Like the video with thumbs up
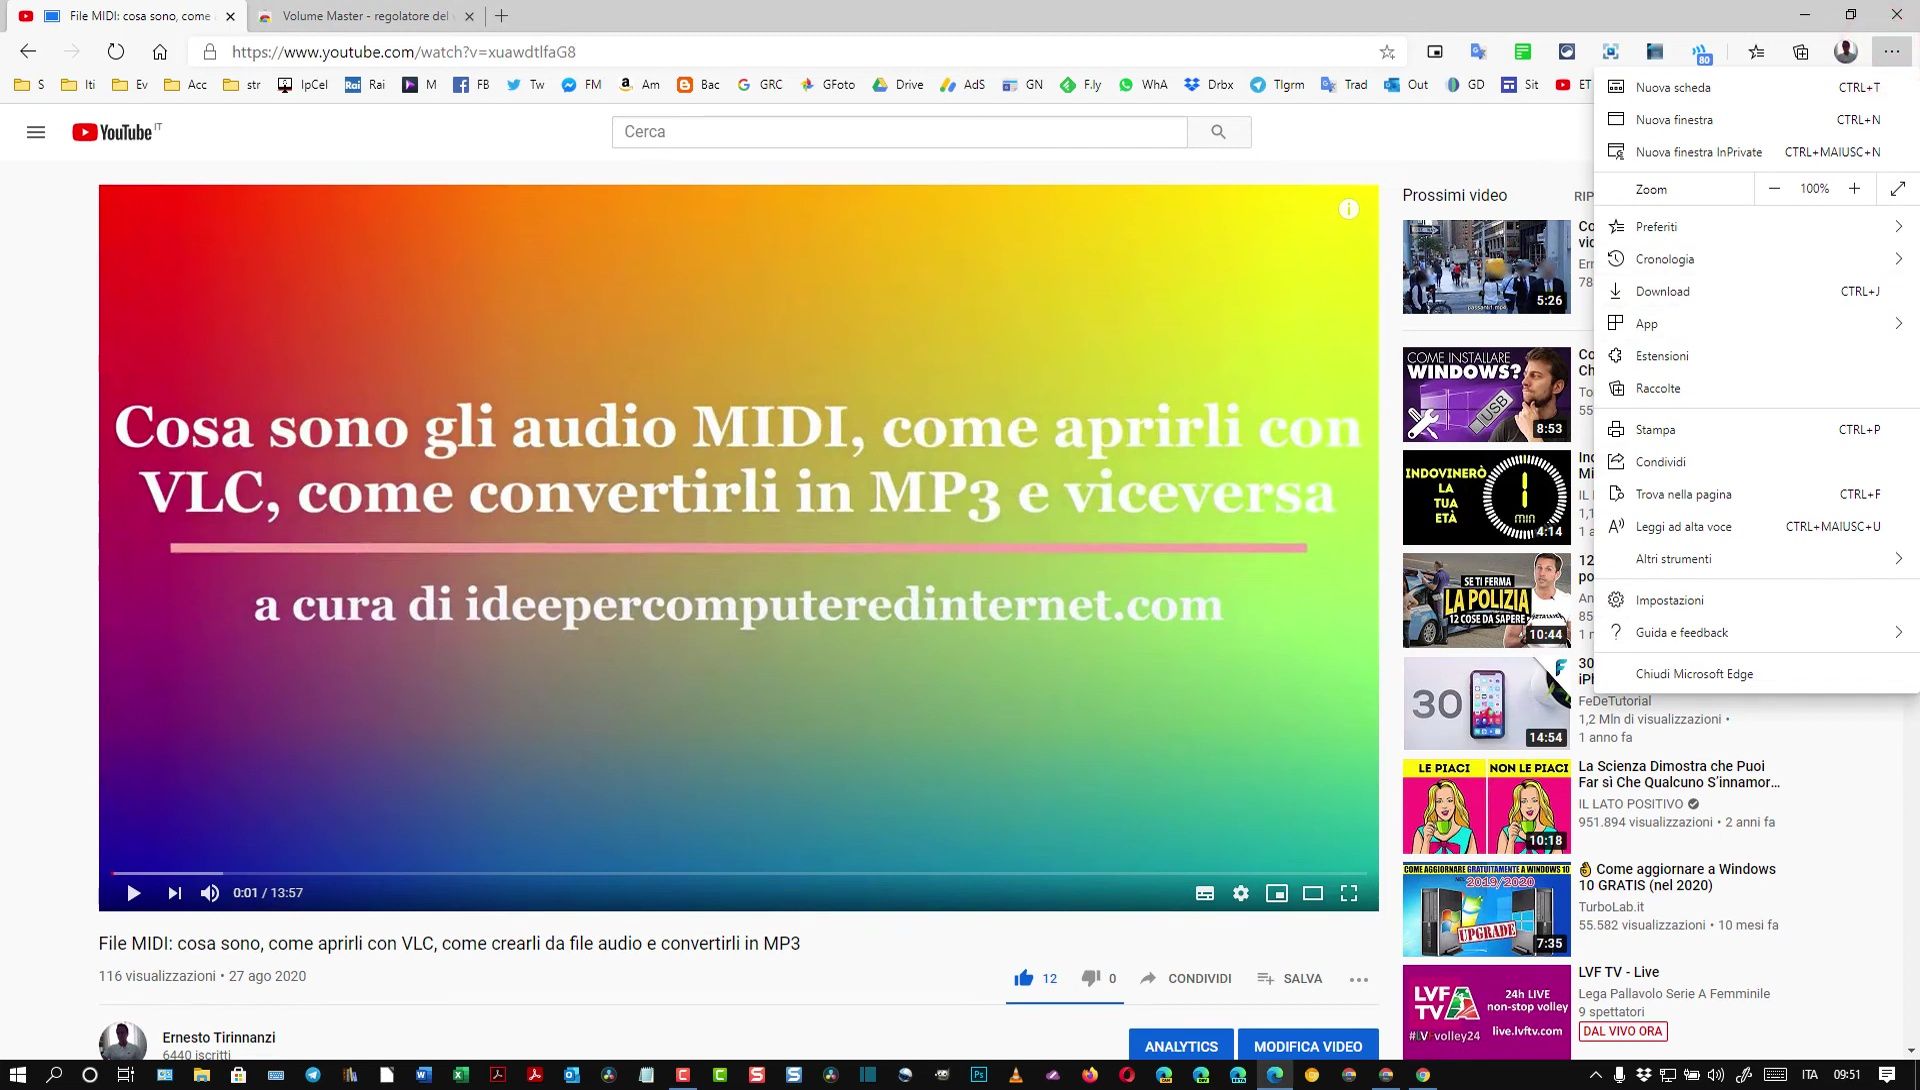1920x1090 pixels. tap(1023, 978)
